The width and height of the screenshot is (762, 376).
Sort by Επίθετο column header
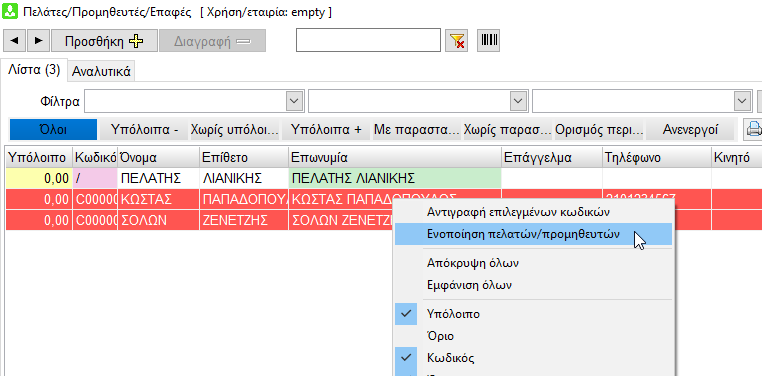(x=244, y=157)
